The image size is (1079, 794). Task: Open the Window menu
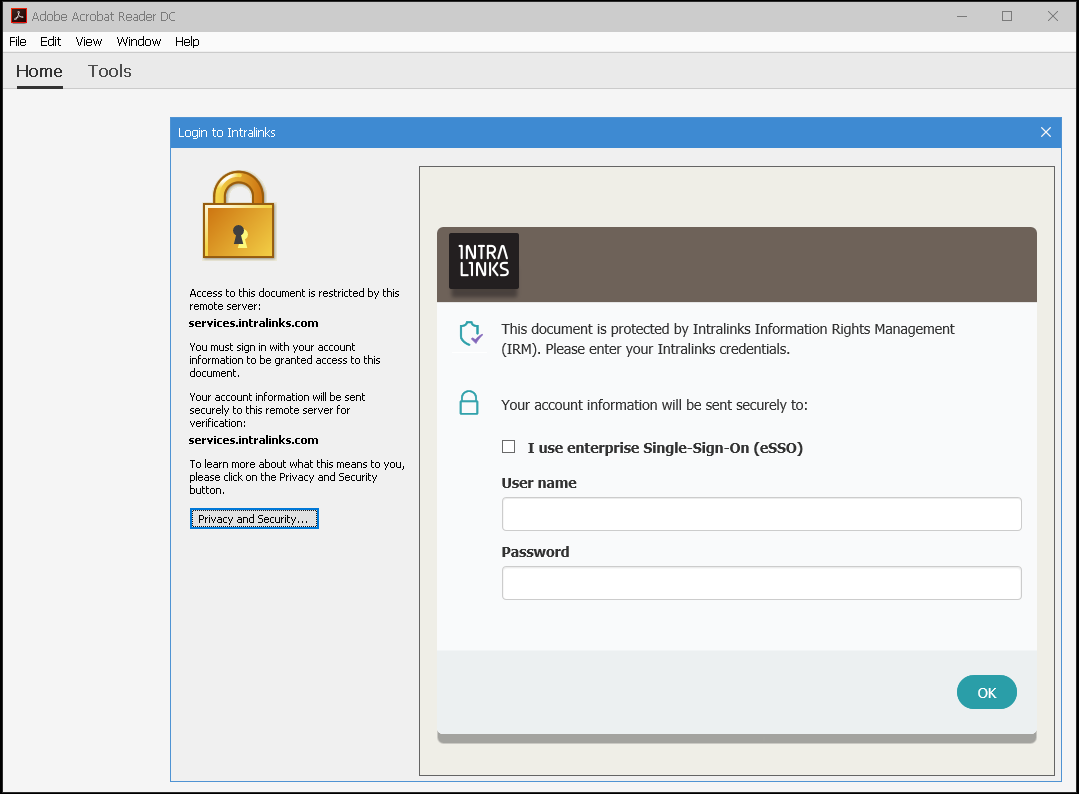point(138,41)
